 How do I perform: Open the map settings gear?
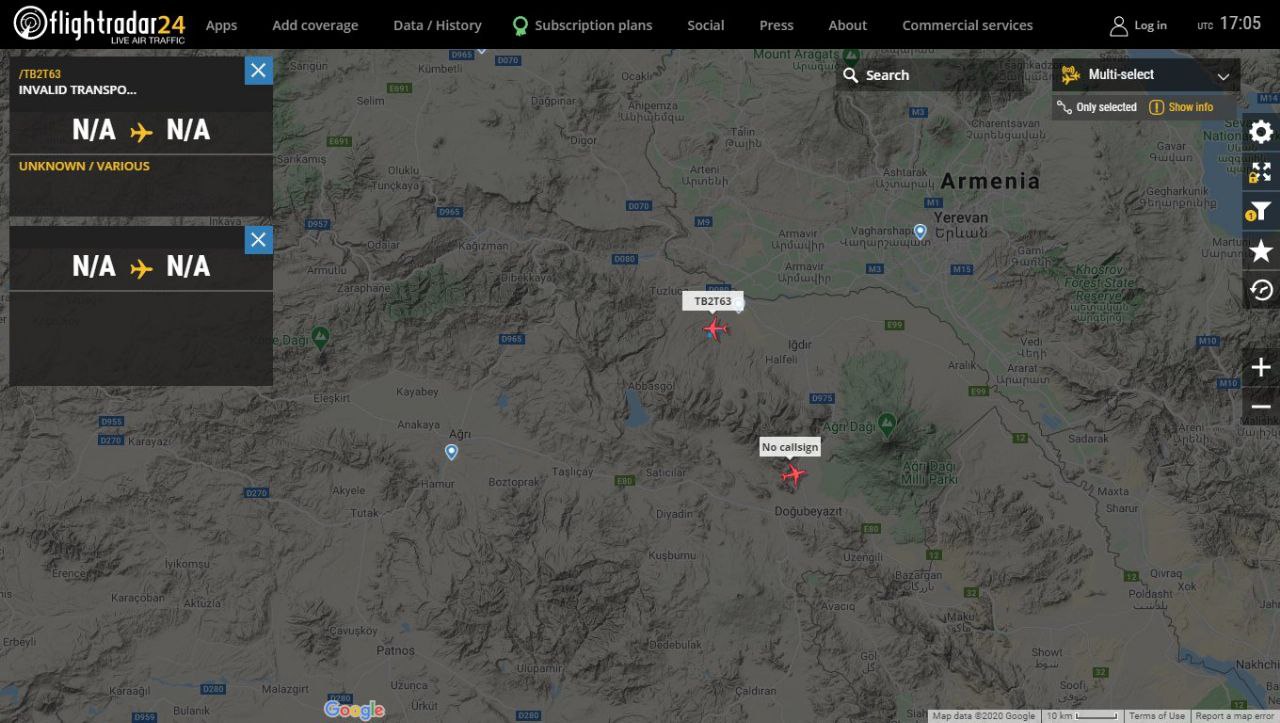(1261, 132)
